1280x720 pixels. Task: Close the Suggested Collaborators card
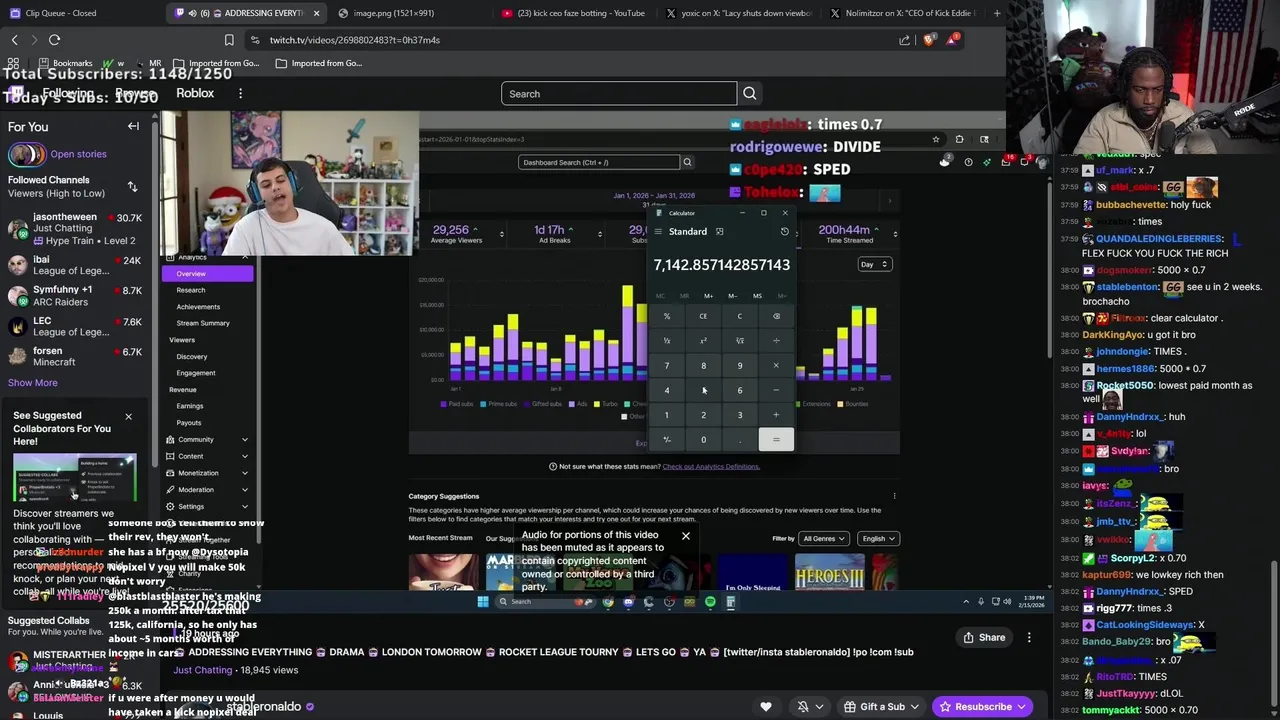(128, 416)
